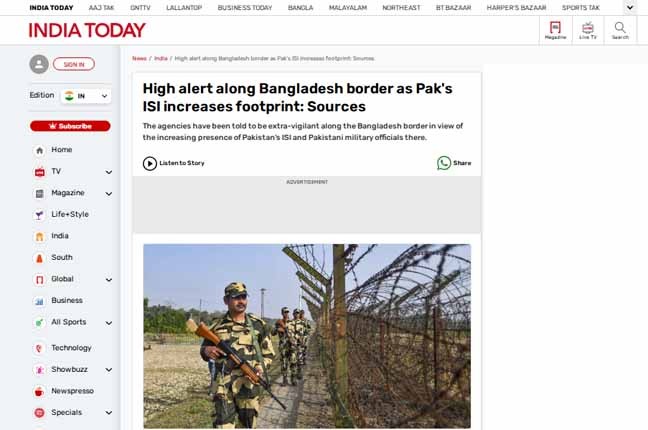Play the Listen to Story audio
Viewport: 648px width, 430px height.
click(x=150, y=163)
